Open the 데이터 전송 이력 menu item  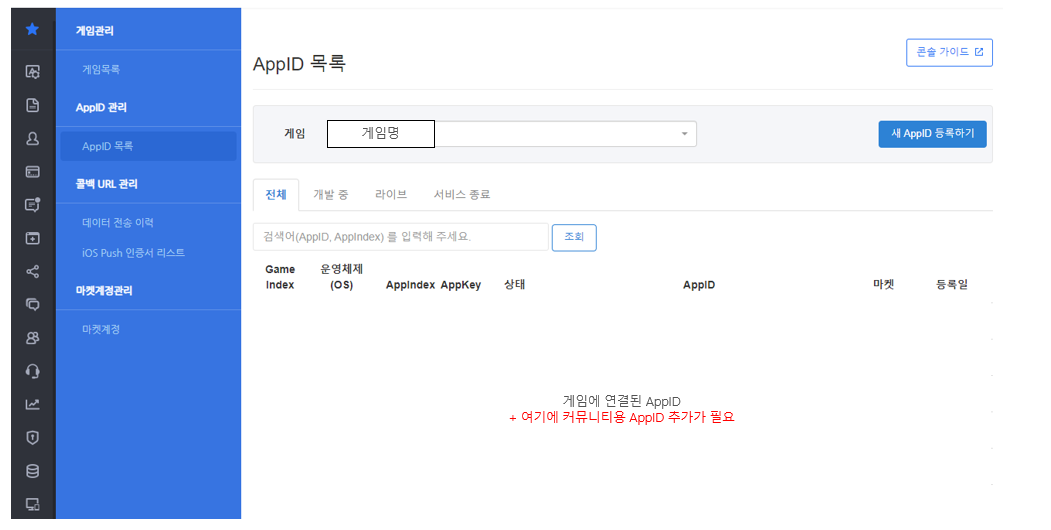point(118,222)
